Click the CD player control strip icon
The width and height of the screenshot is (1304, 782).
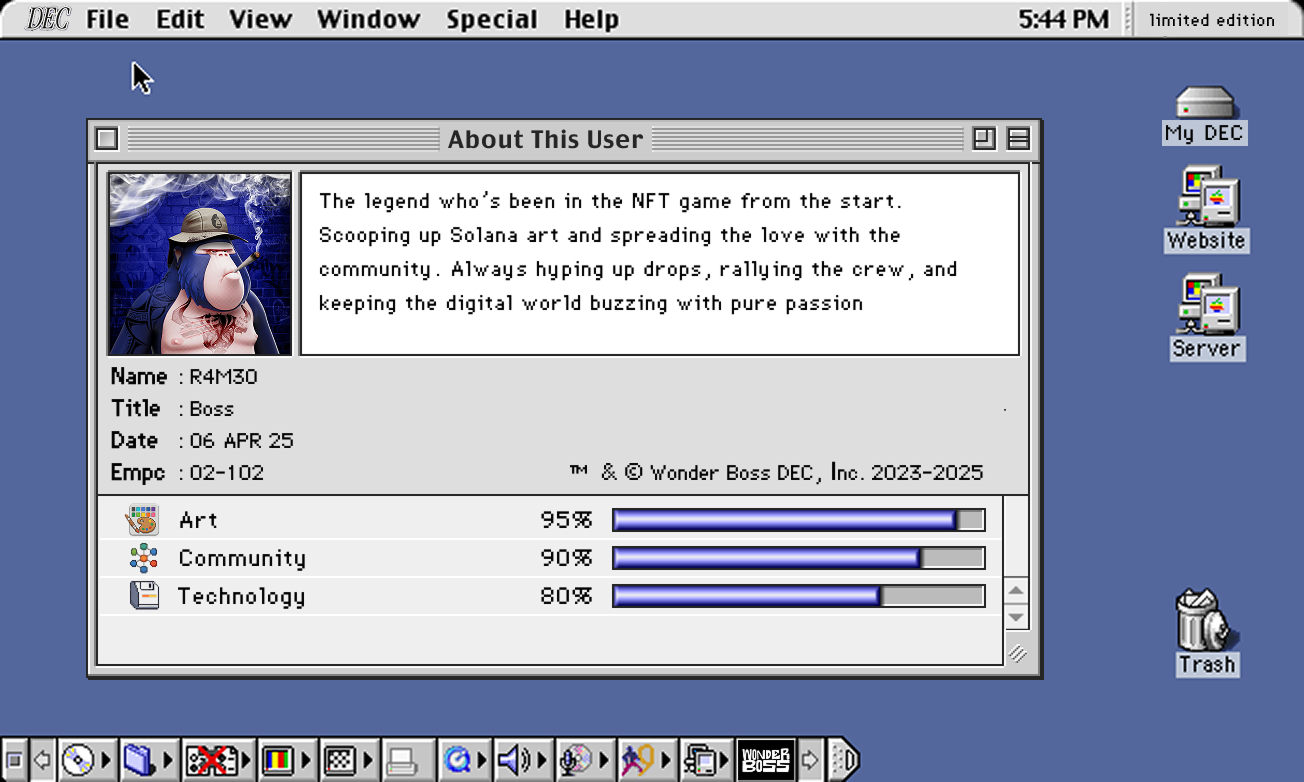click(77, 761)
